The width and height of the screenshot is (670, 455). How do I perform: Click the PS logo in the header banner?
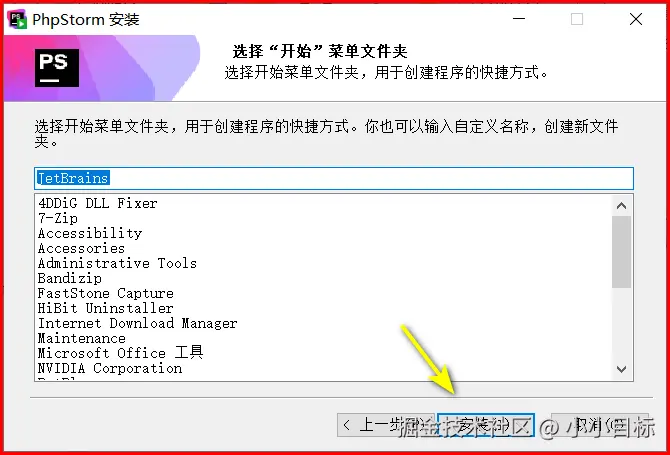(57, 68)
